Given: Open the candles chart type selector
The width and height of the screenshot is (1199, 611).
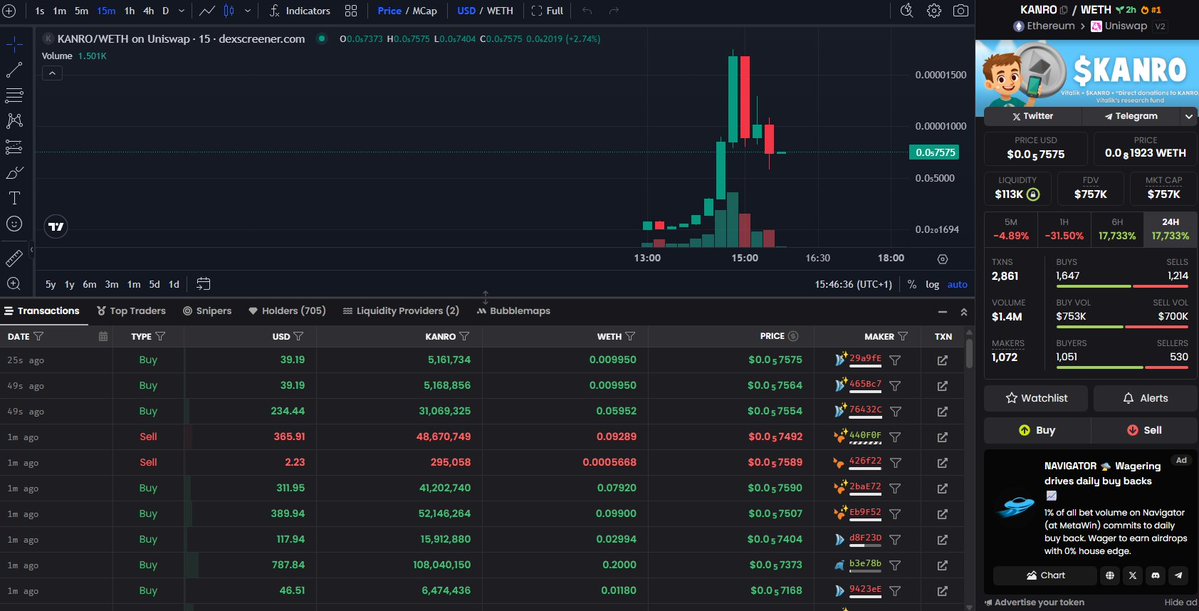Looking at the screenshot, I should pos(229,11).
